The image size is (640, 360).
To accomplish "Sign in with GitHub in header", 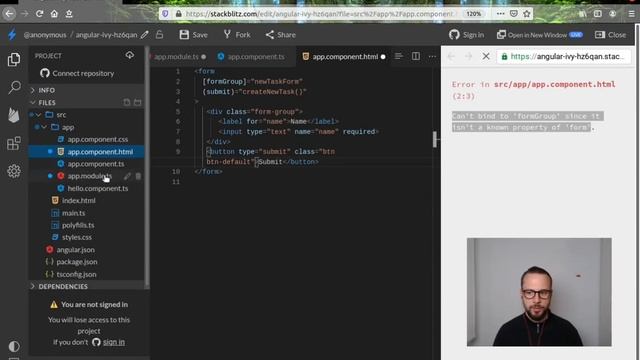I will 467,35.
